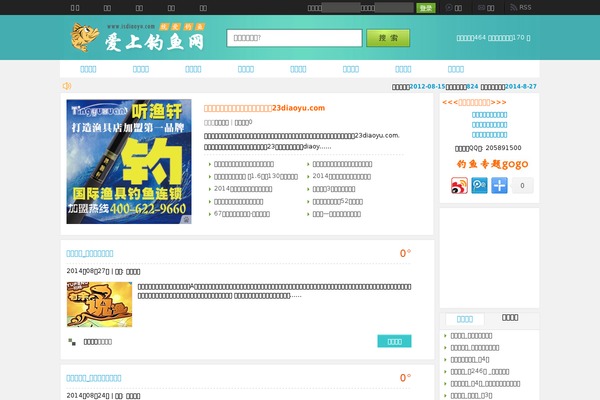Select the first navigation menu item
This screenshot has height=400, width=600.
coord(88,69)
